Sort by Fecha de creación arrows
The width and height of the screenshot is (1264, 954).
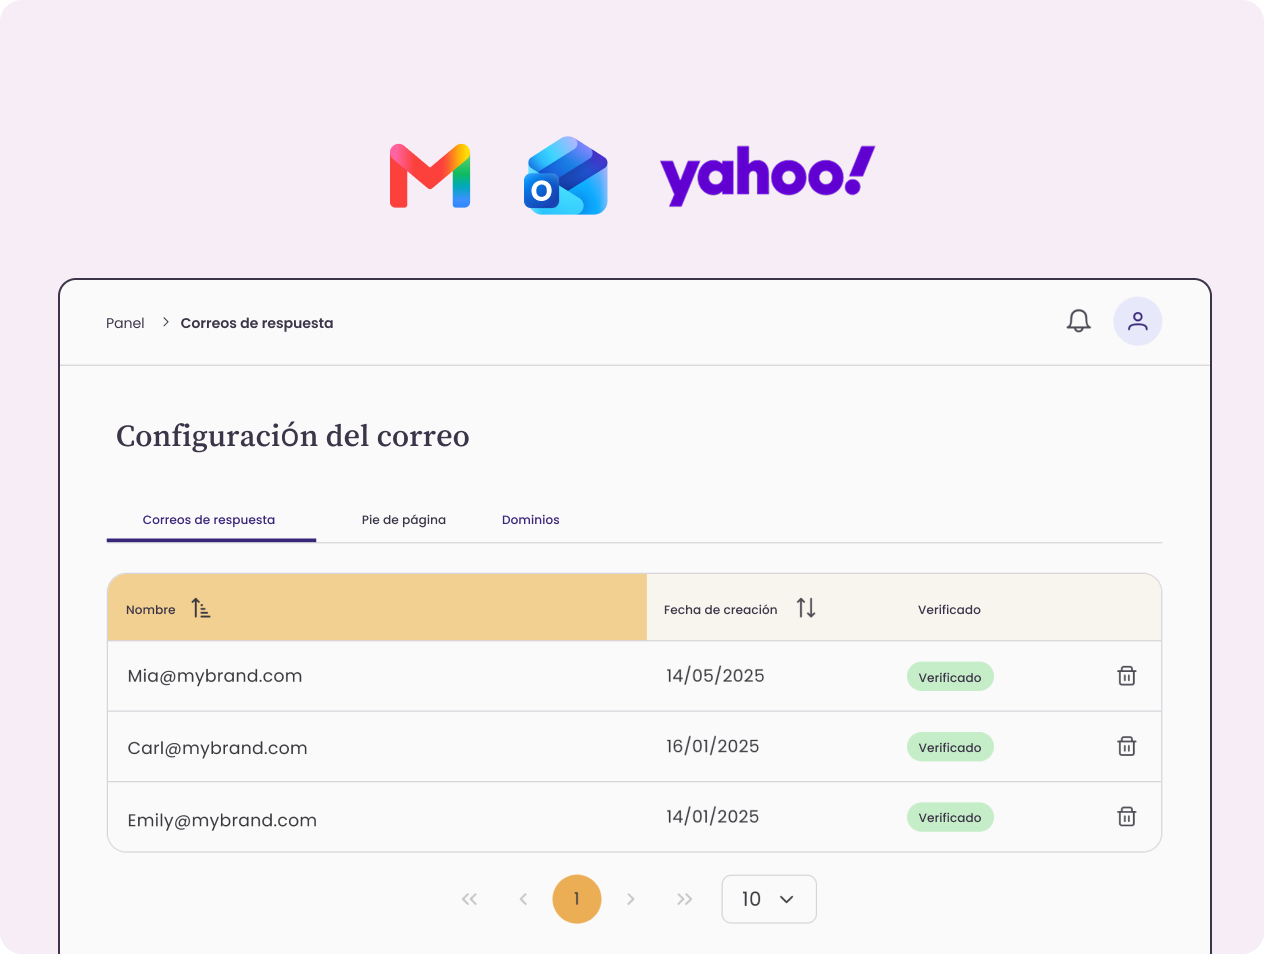(x=806, y=608)
